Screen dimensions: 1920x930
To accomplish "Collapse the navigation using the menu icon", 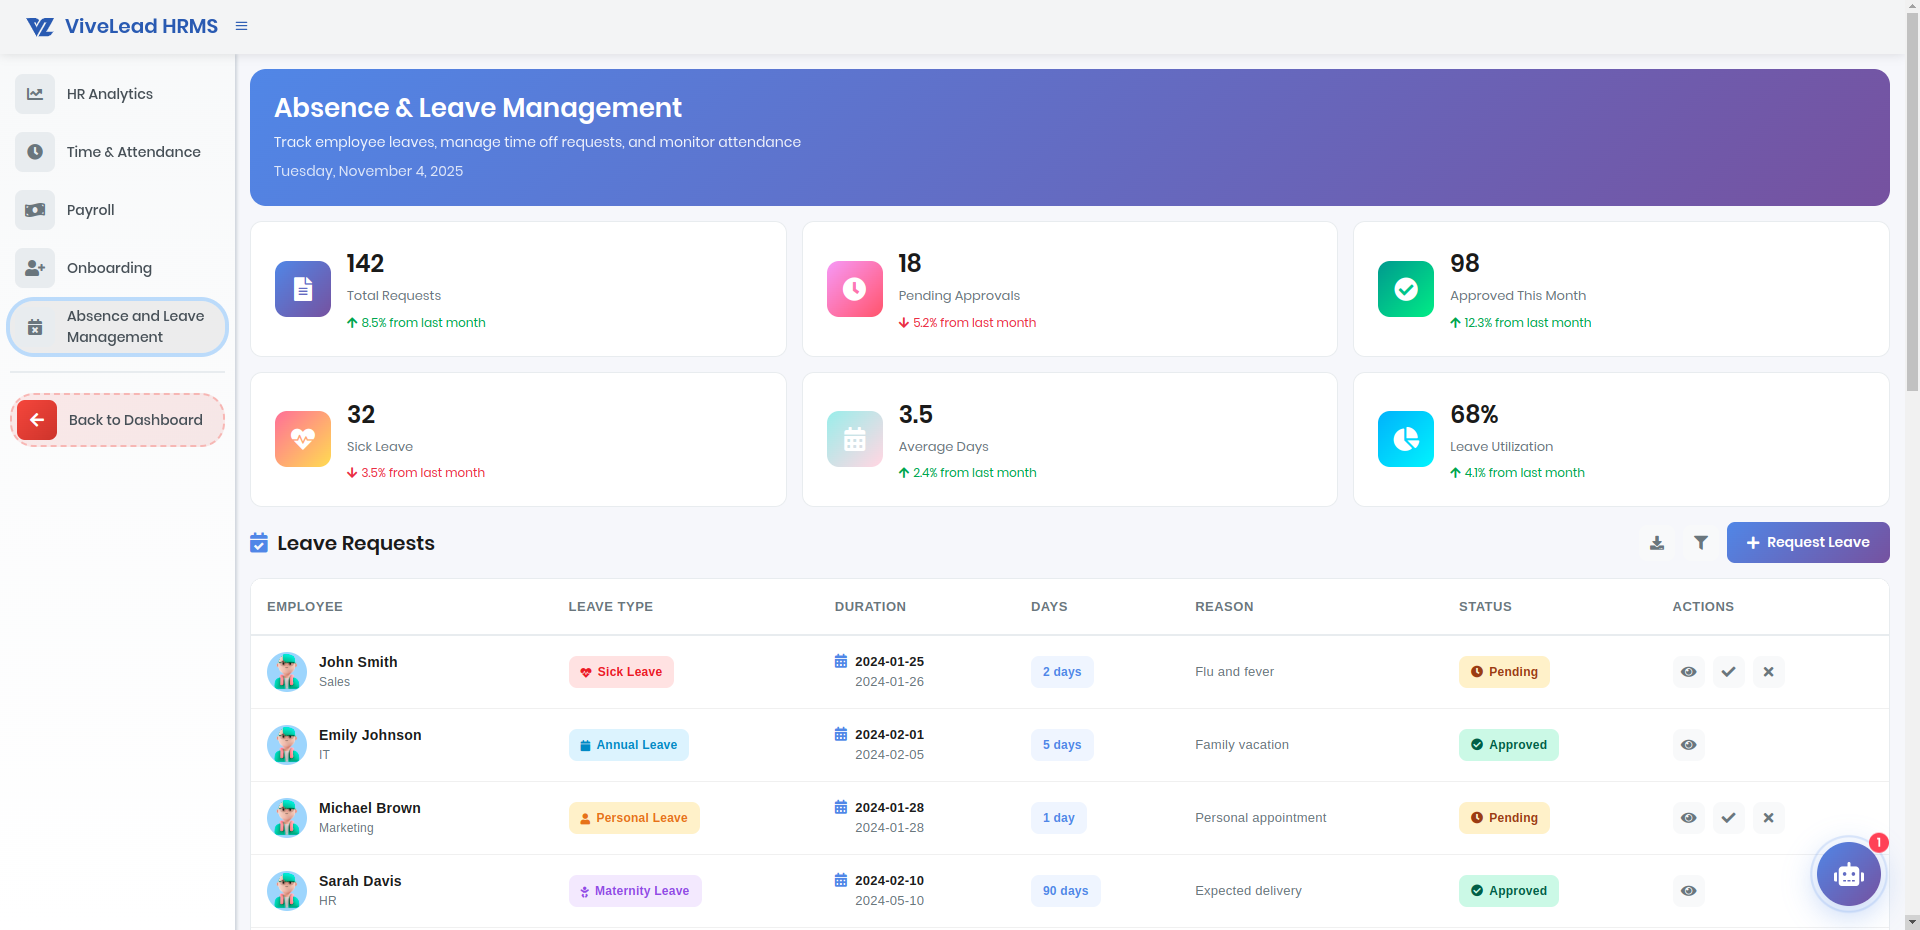I will pyautogui.click(x=241, y=26).
